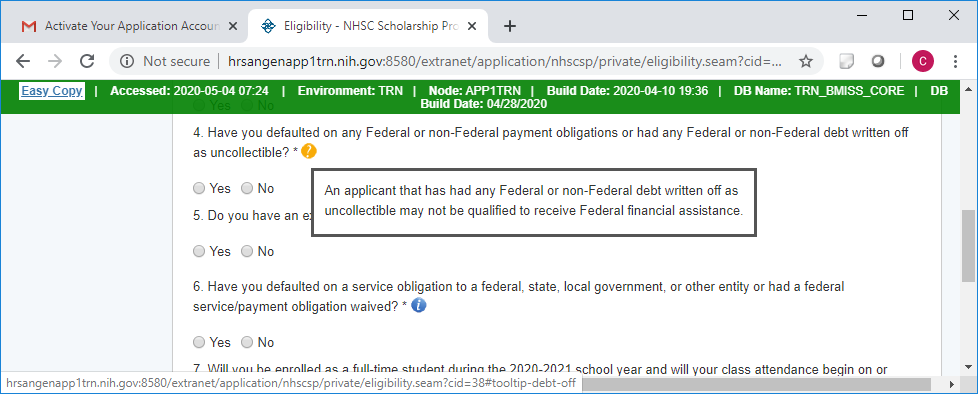
Task: Select Yes for question 4 on defaulted debt
Action: point(199,188)
